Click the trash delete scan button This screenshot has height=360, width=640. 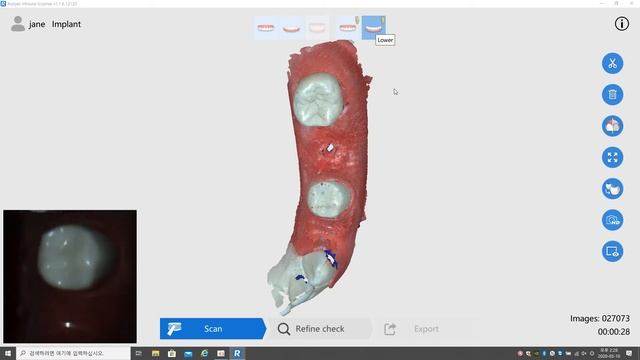click(612, 95)
